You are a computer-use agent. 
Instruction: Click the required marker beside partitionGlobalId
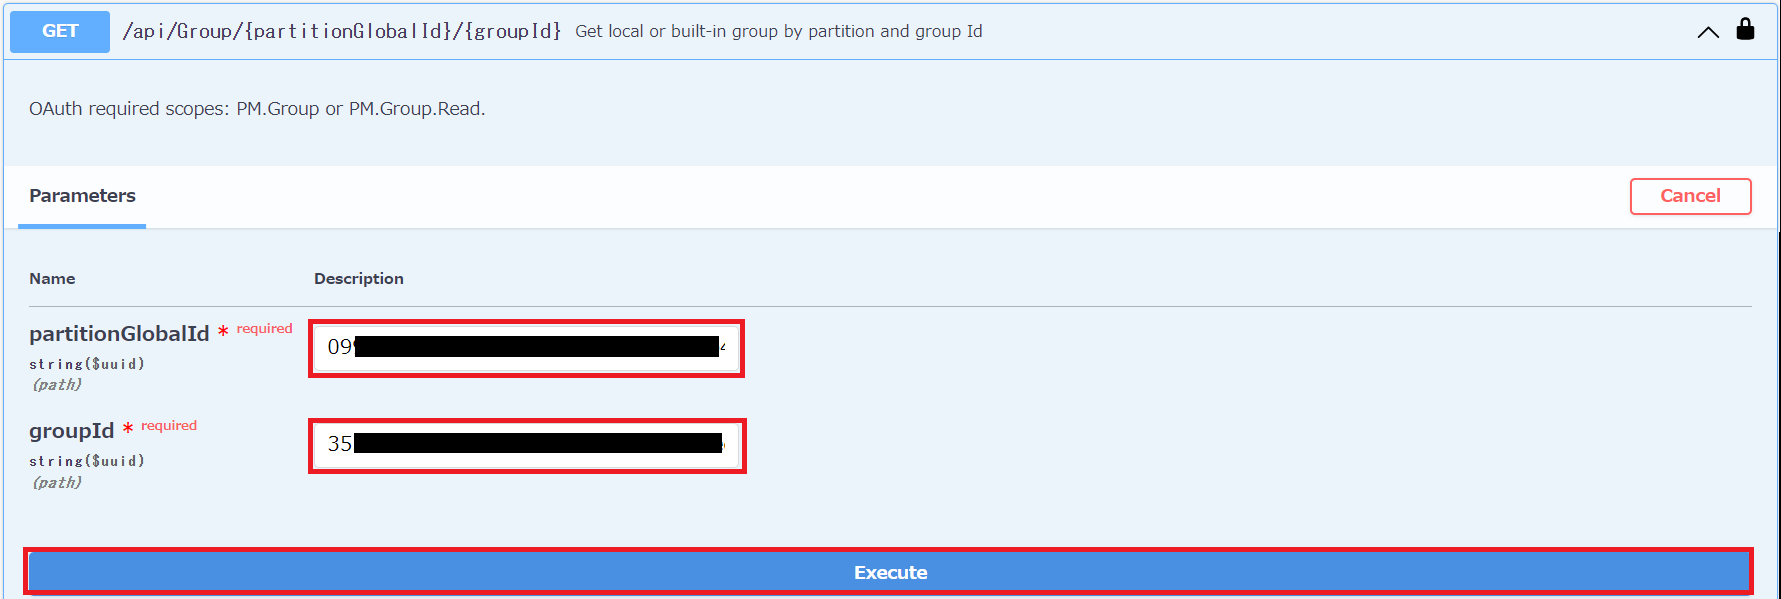[x=255, y=329]
